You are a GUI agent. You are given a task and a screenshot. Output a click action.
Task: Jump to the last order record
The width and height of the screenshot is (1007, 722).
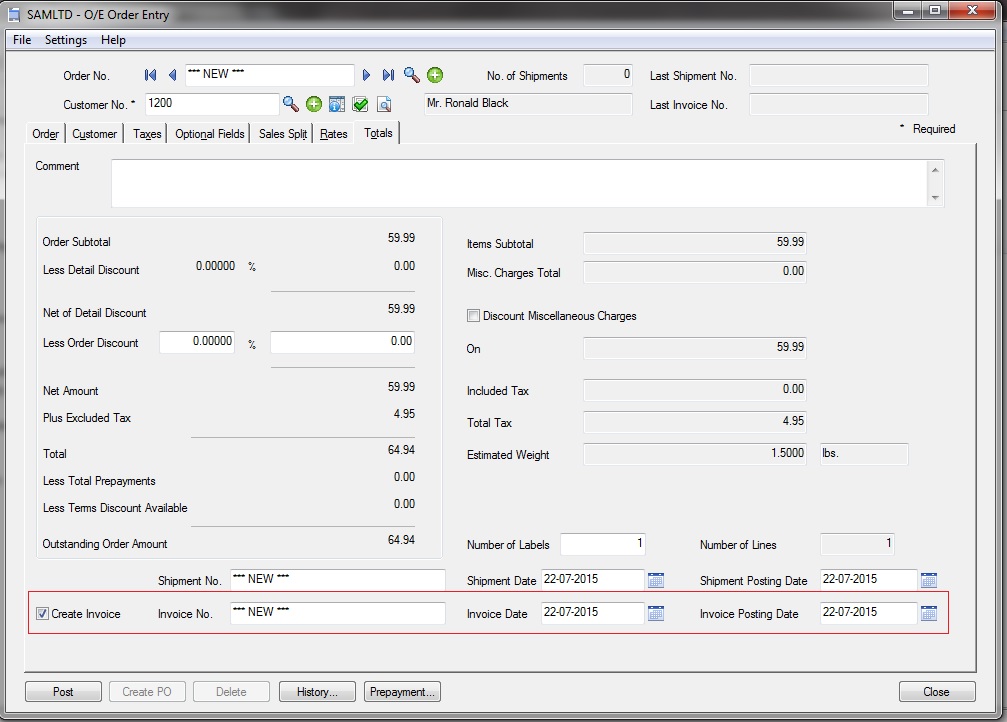(x=388, y=75)
